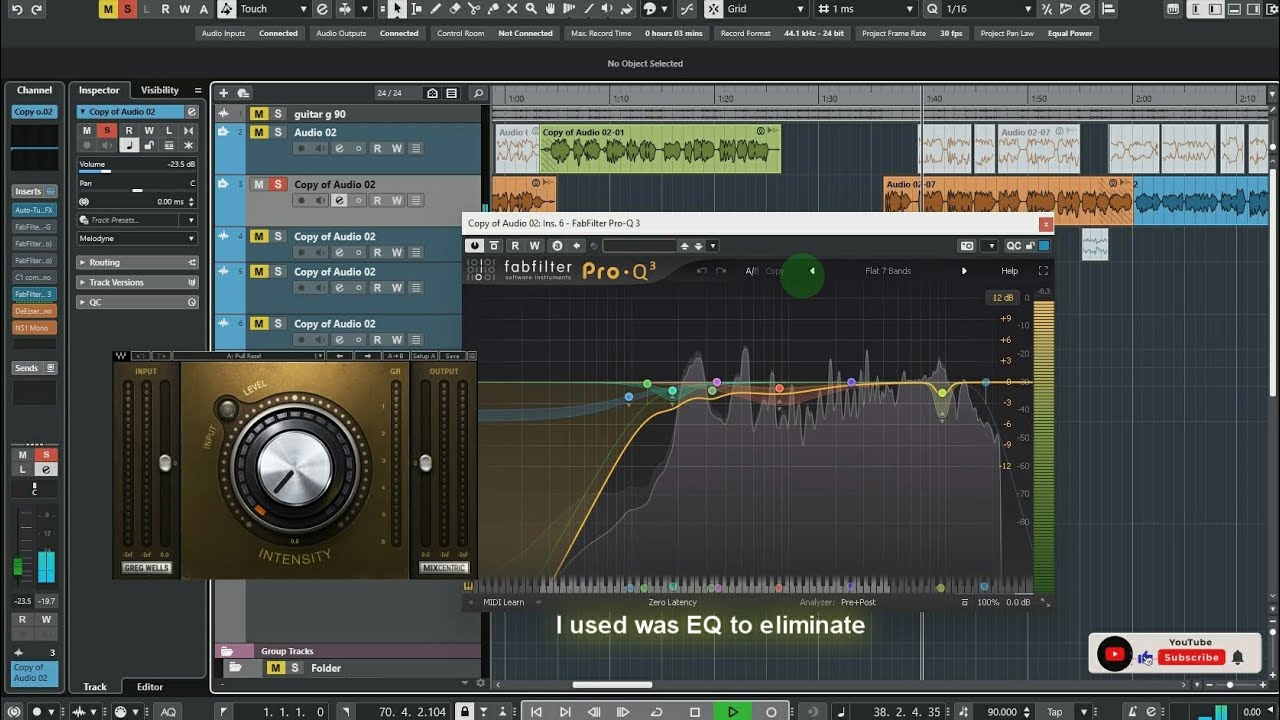1280x720 pixels.
Task: Switch to the Editor tab at bottom
Action: 150,687
